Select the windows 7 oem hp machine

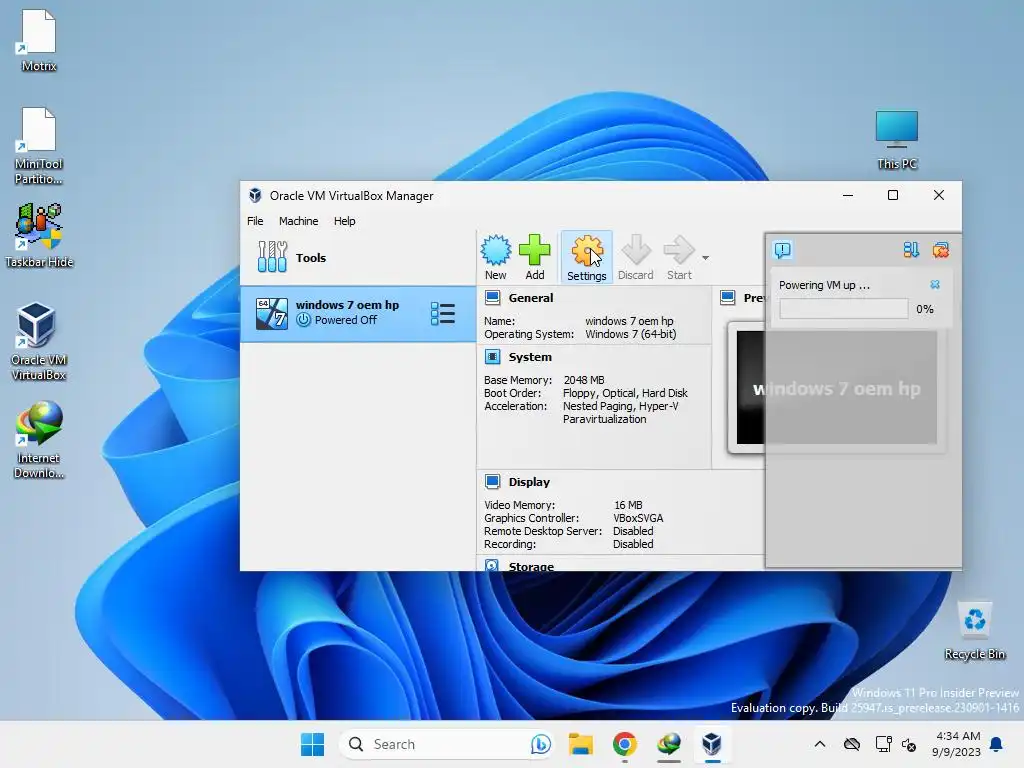click(358, 313)
